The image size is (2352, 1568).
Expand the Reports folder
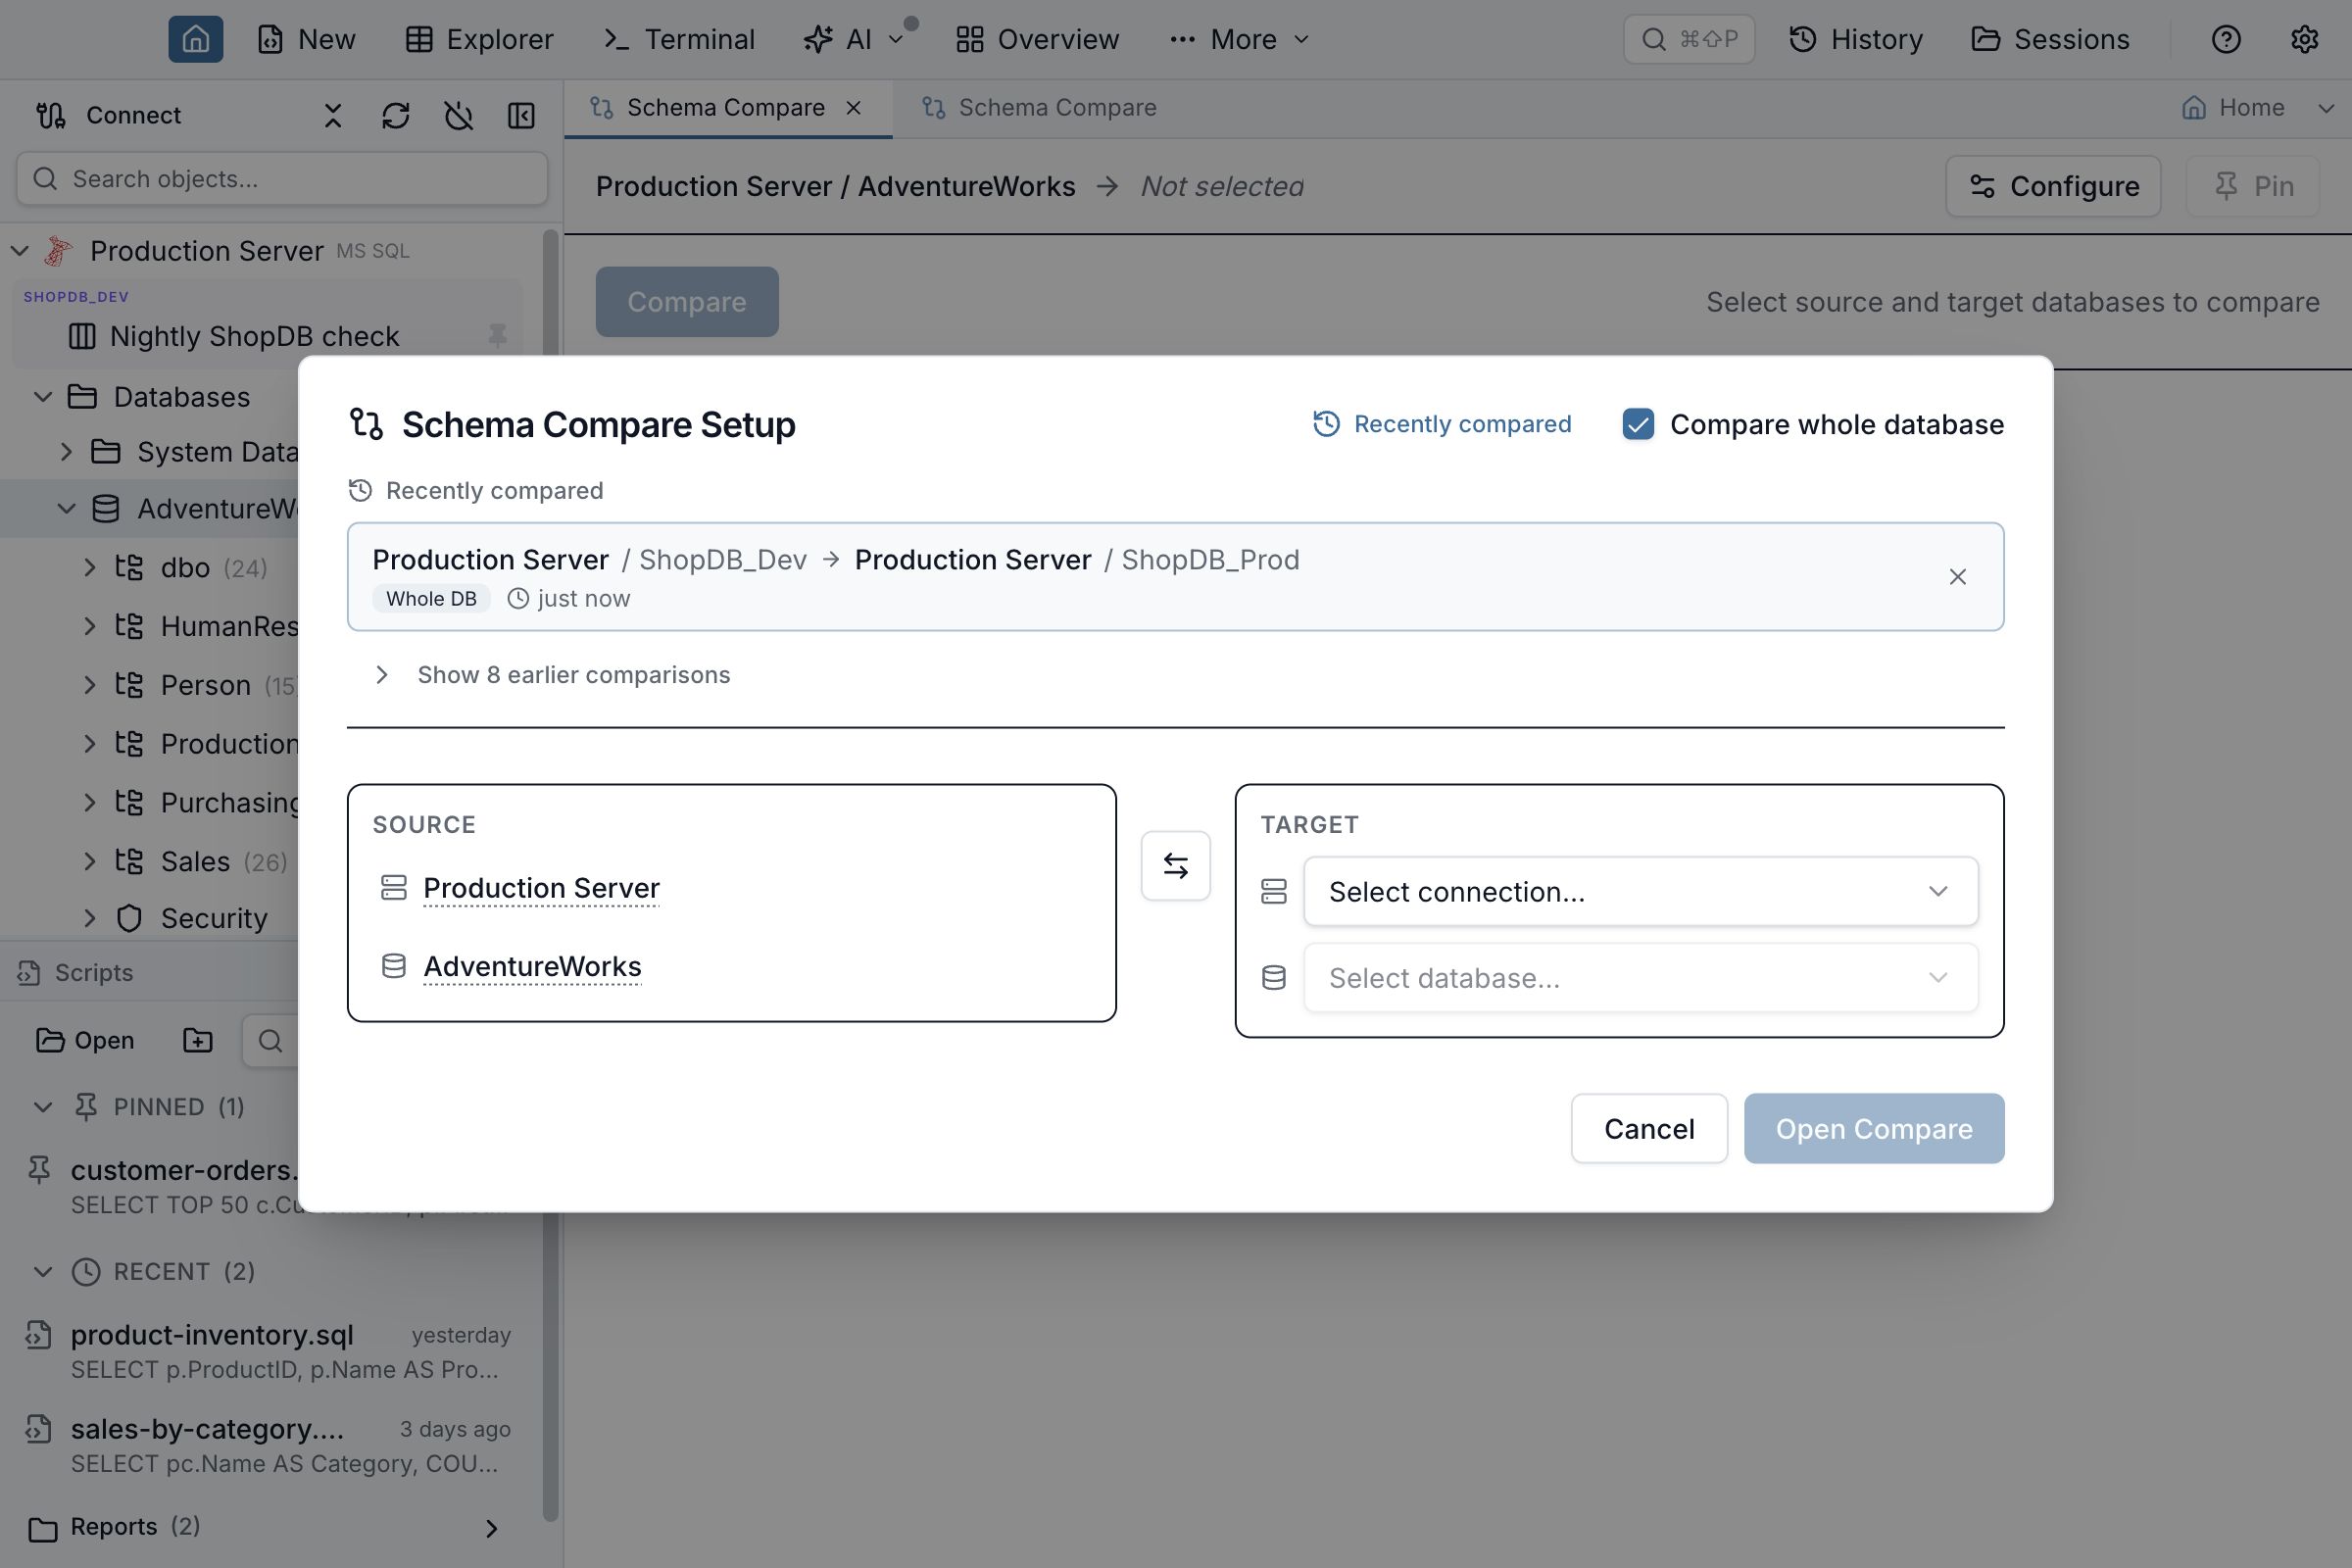tap(491, 1527)
